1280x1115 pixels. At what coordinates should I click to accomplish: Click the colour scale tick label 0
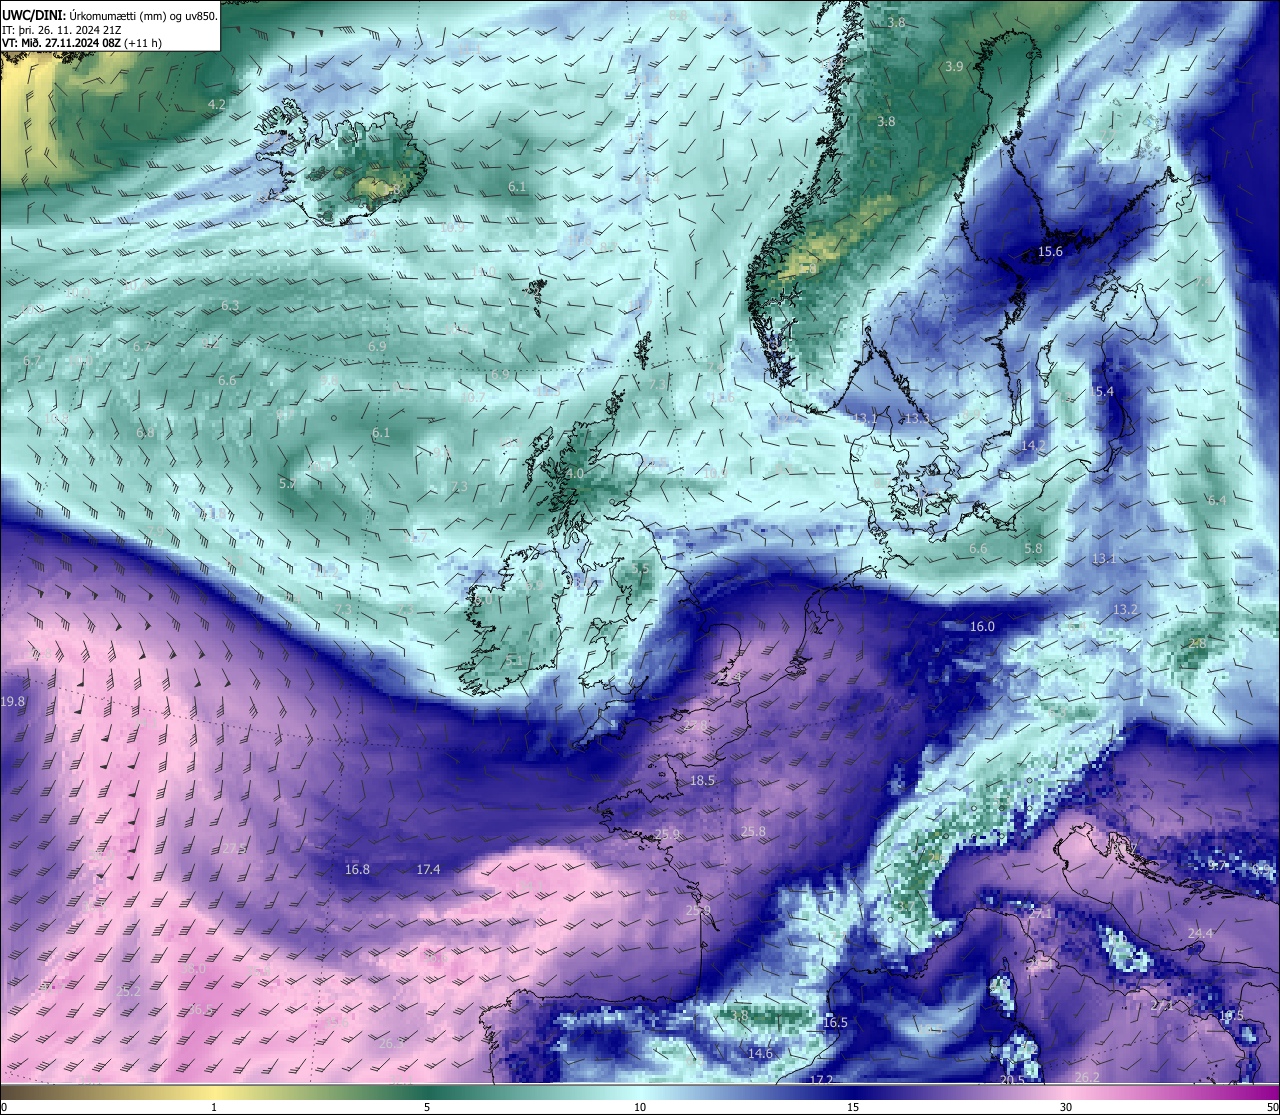[x=3, y=1107]
